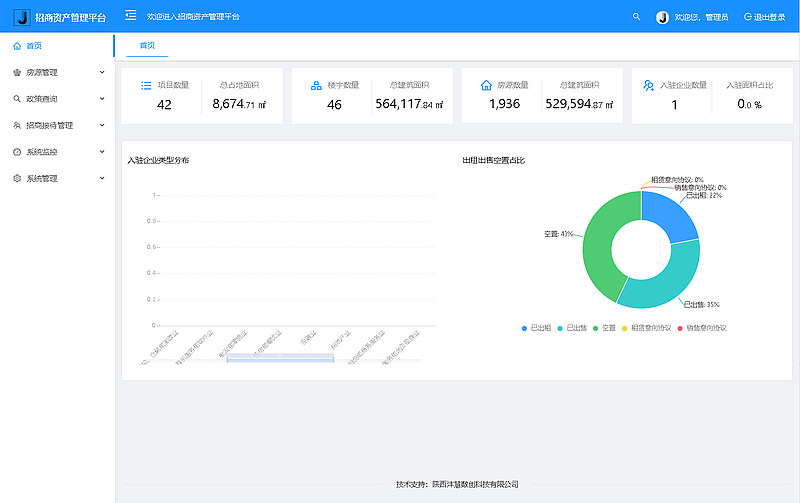Click the platform logo J icon
Image resolution: width=800 pixels, height=503 pixels.
[21, 17]
